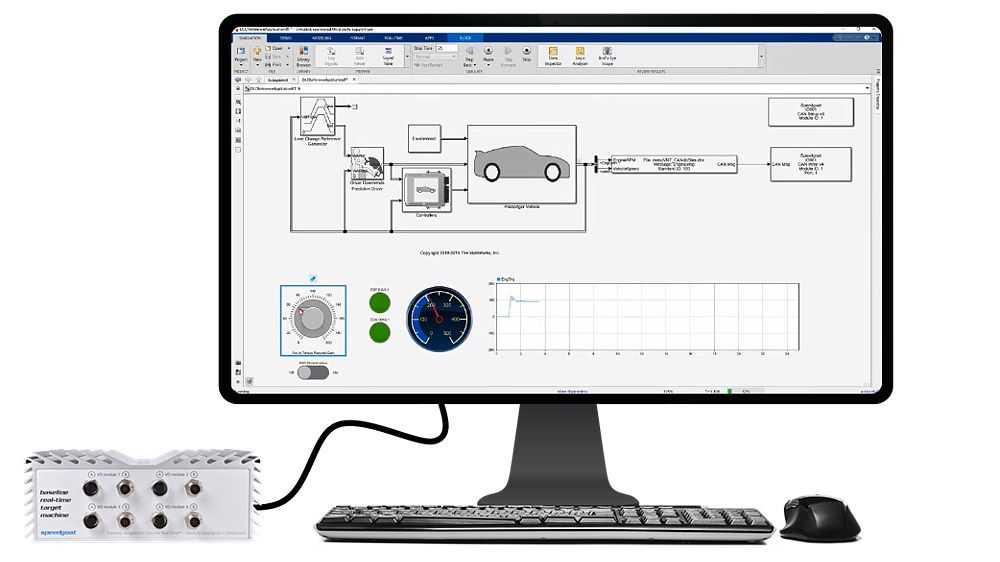Select the Passenger Vehicle block
The image size is (1000, 562).
[519, 163]
